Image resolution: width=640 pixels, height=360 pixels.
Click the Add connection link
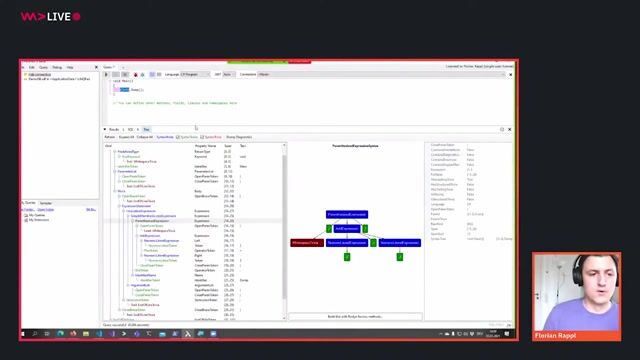click(40, 74)
